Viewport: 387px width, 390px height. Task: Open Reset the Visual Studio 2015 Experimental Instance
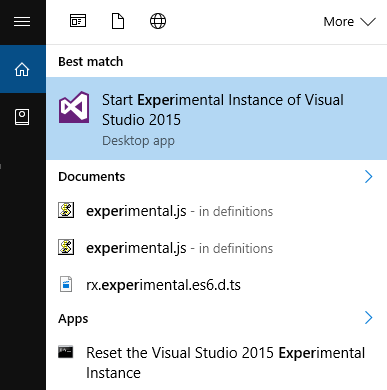pos(217,363)
